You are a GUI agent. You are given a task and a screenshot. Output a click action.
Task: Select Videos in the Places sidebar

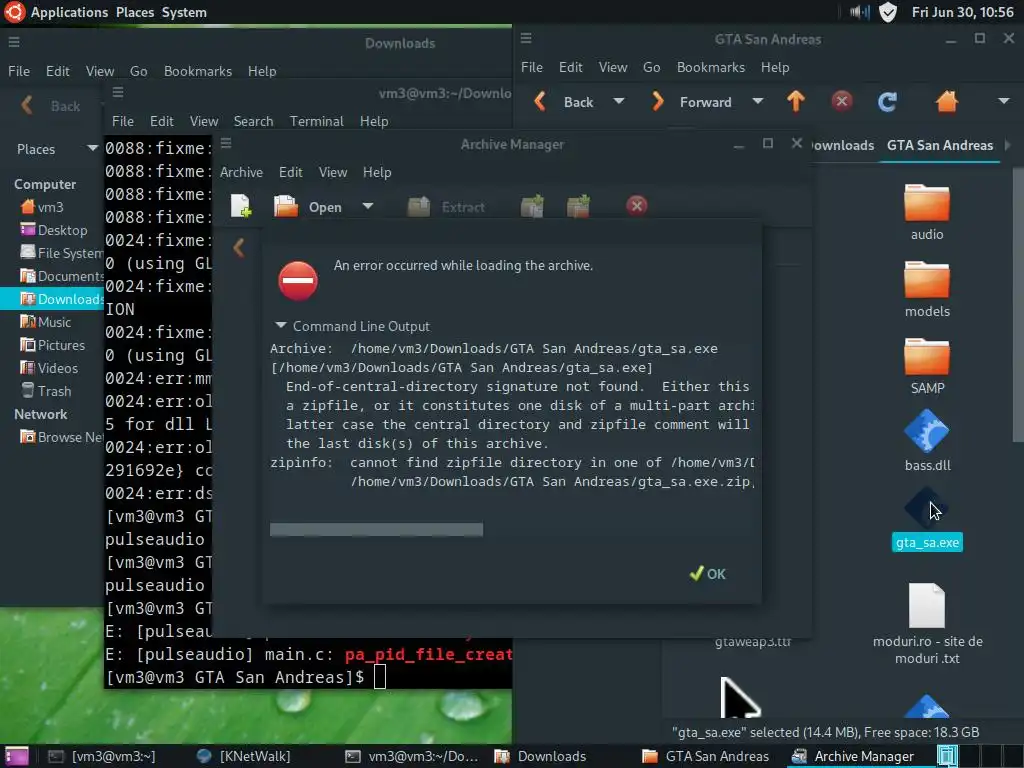[x=57, y=368]
